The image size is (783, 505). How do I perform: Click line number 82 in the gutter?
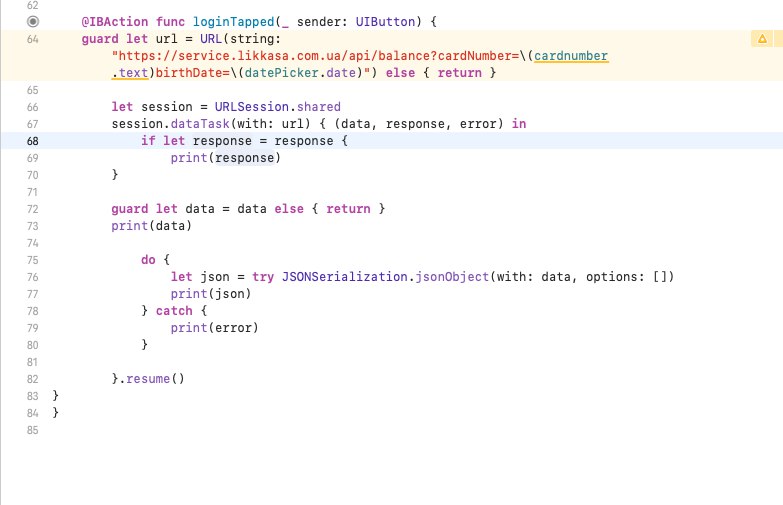pos(32,379)
